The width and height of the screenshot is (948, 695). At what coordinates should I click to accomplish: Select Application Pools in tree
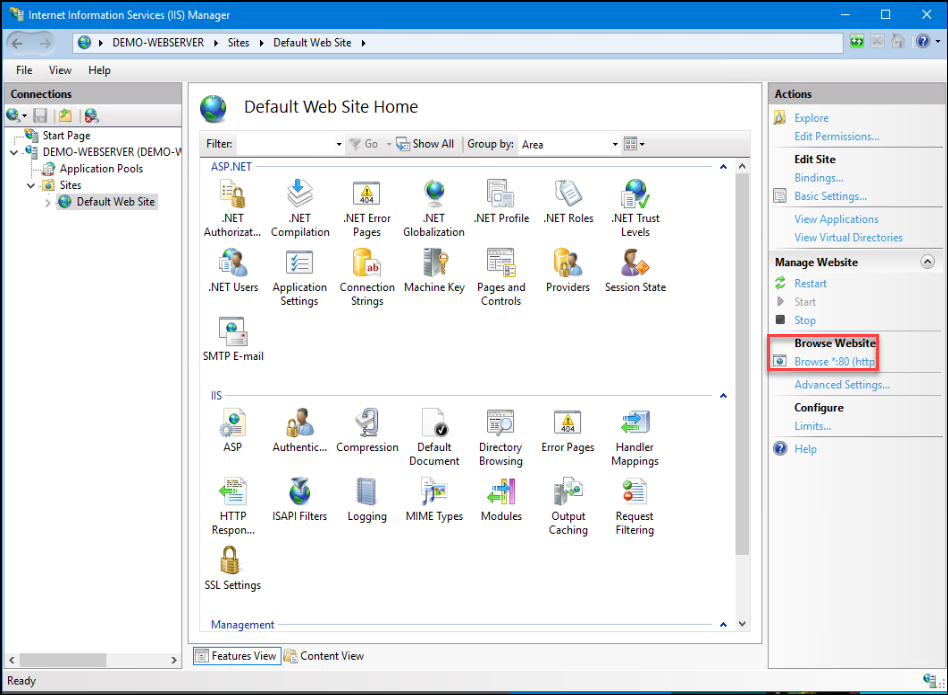(x=101, y=169)
